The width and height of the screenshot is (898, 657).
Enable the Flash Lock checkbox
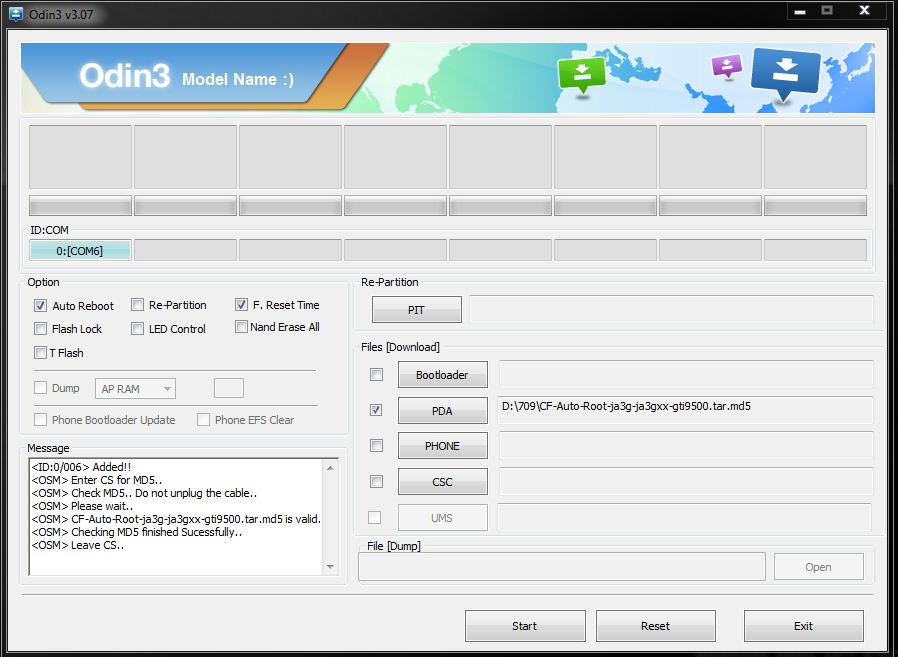(40, 329)
